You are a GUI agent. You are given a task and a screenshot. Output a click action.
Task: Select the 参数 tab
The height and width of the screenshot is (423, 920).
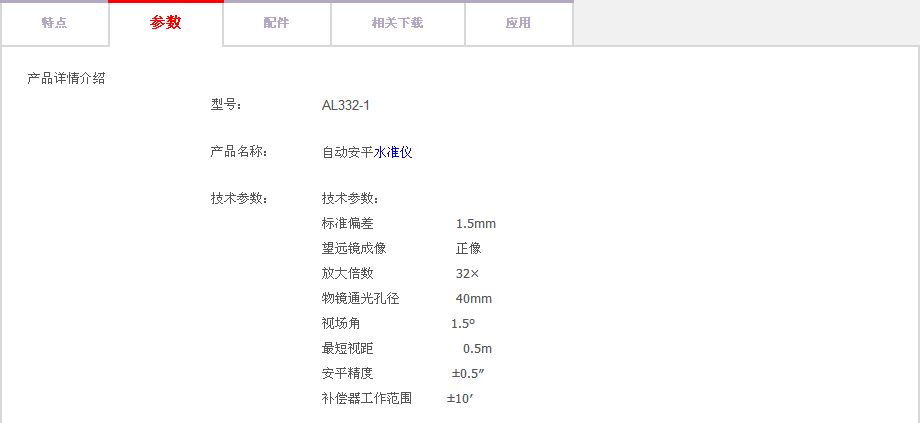click(x=166, y=23)
